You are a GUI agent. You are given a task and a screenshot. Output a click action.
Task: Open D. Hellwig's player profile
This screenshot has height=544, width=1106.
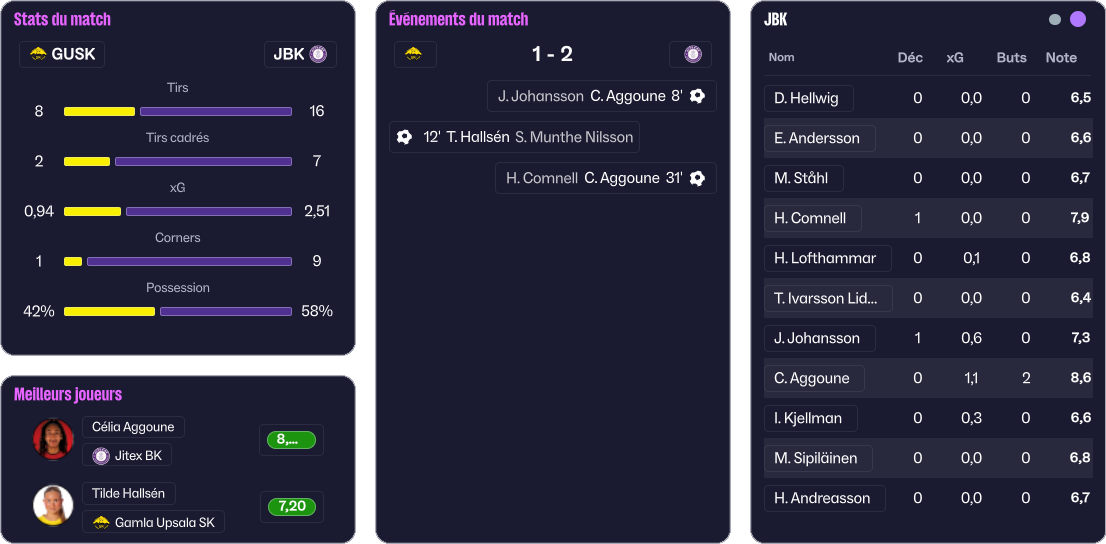point(808,98)
